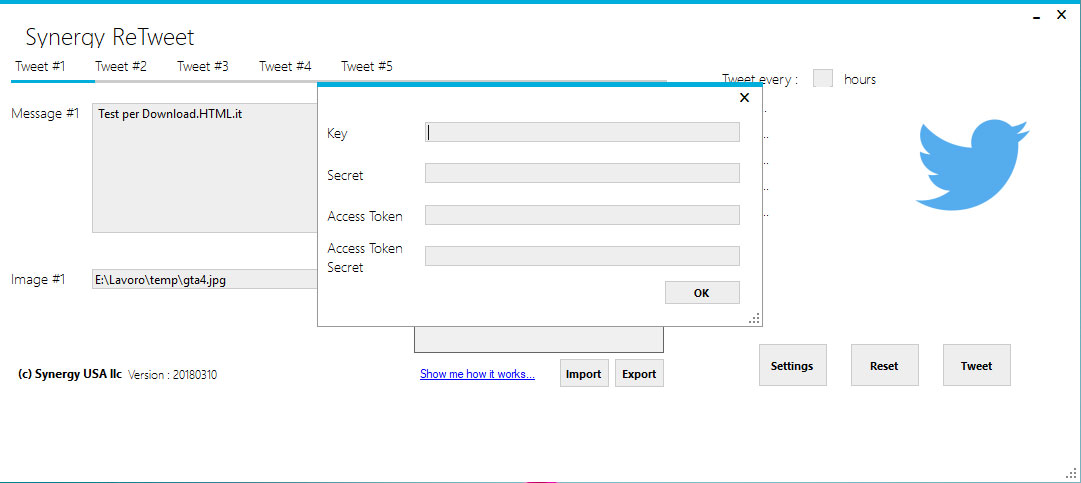The width and height of the screenshot is (1081, 483).
Task: Click the Message #1 text area
Action: coord(205,168)
